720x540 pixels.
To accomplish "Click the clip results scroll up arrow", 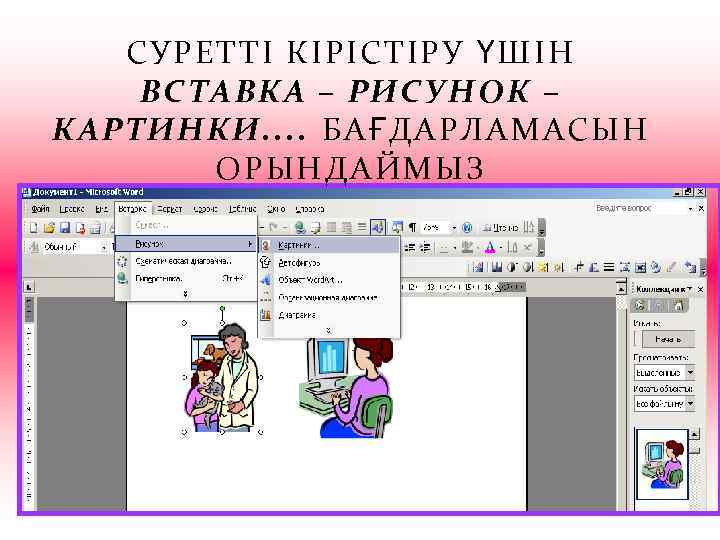I will tap(694, 433).
